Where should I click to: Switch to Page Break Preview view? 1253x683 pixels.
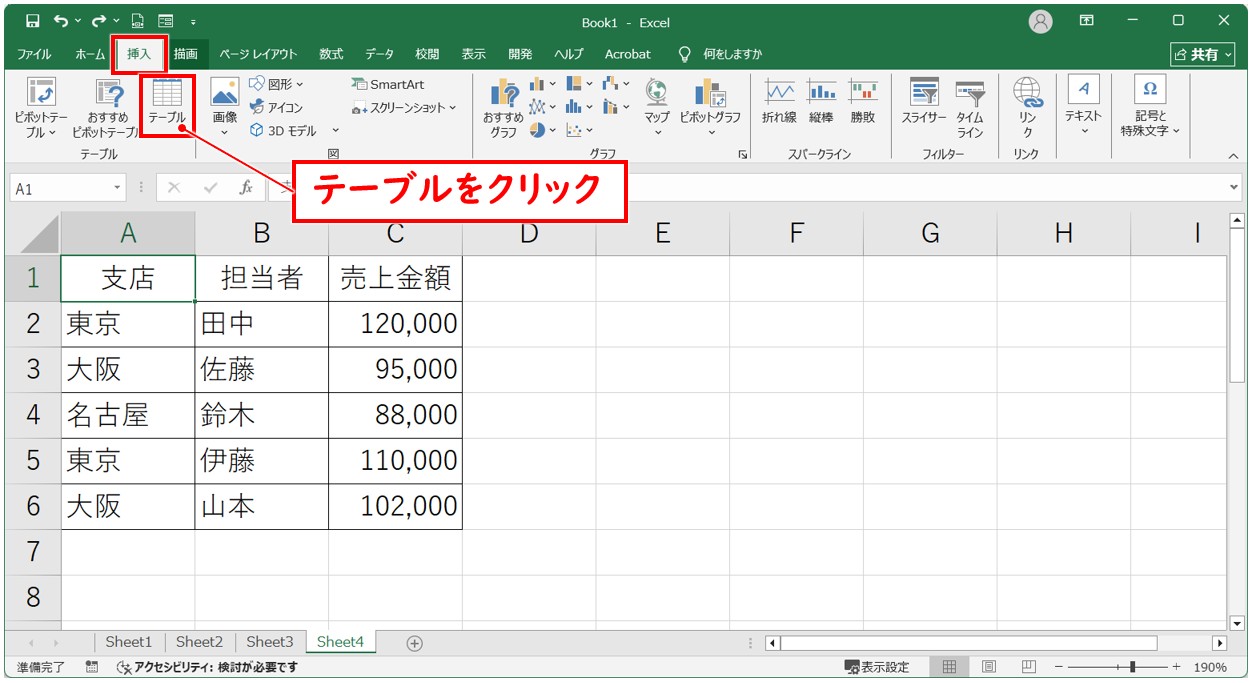click(1028, 667)
